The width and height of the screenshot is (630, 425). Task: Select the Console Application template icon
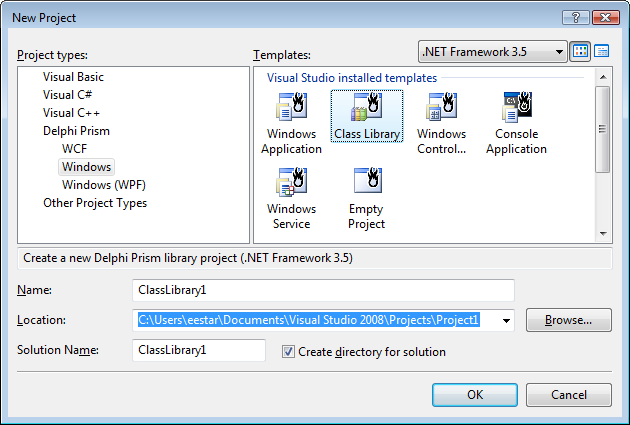(x=517, y=107)
